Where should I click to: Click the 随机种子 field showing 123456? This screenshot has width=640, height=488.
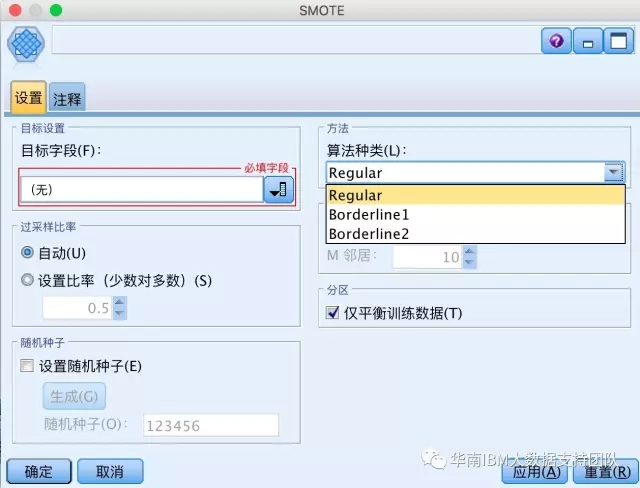(x=211, y=426)
